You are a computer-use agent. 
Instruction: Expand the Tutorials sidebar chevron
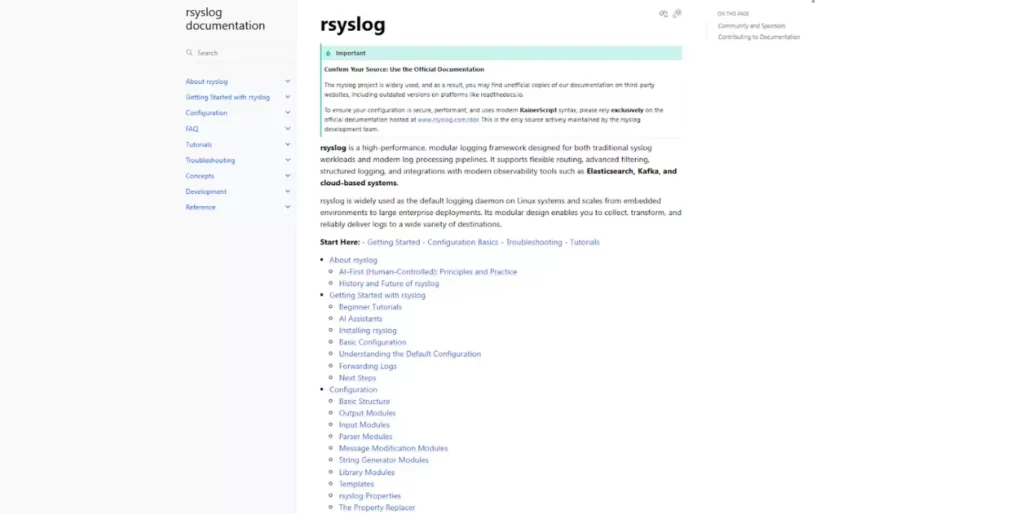(x=288, y=144)
